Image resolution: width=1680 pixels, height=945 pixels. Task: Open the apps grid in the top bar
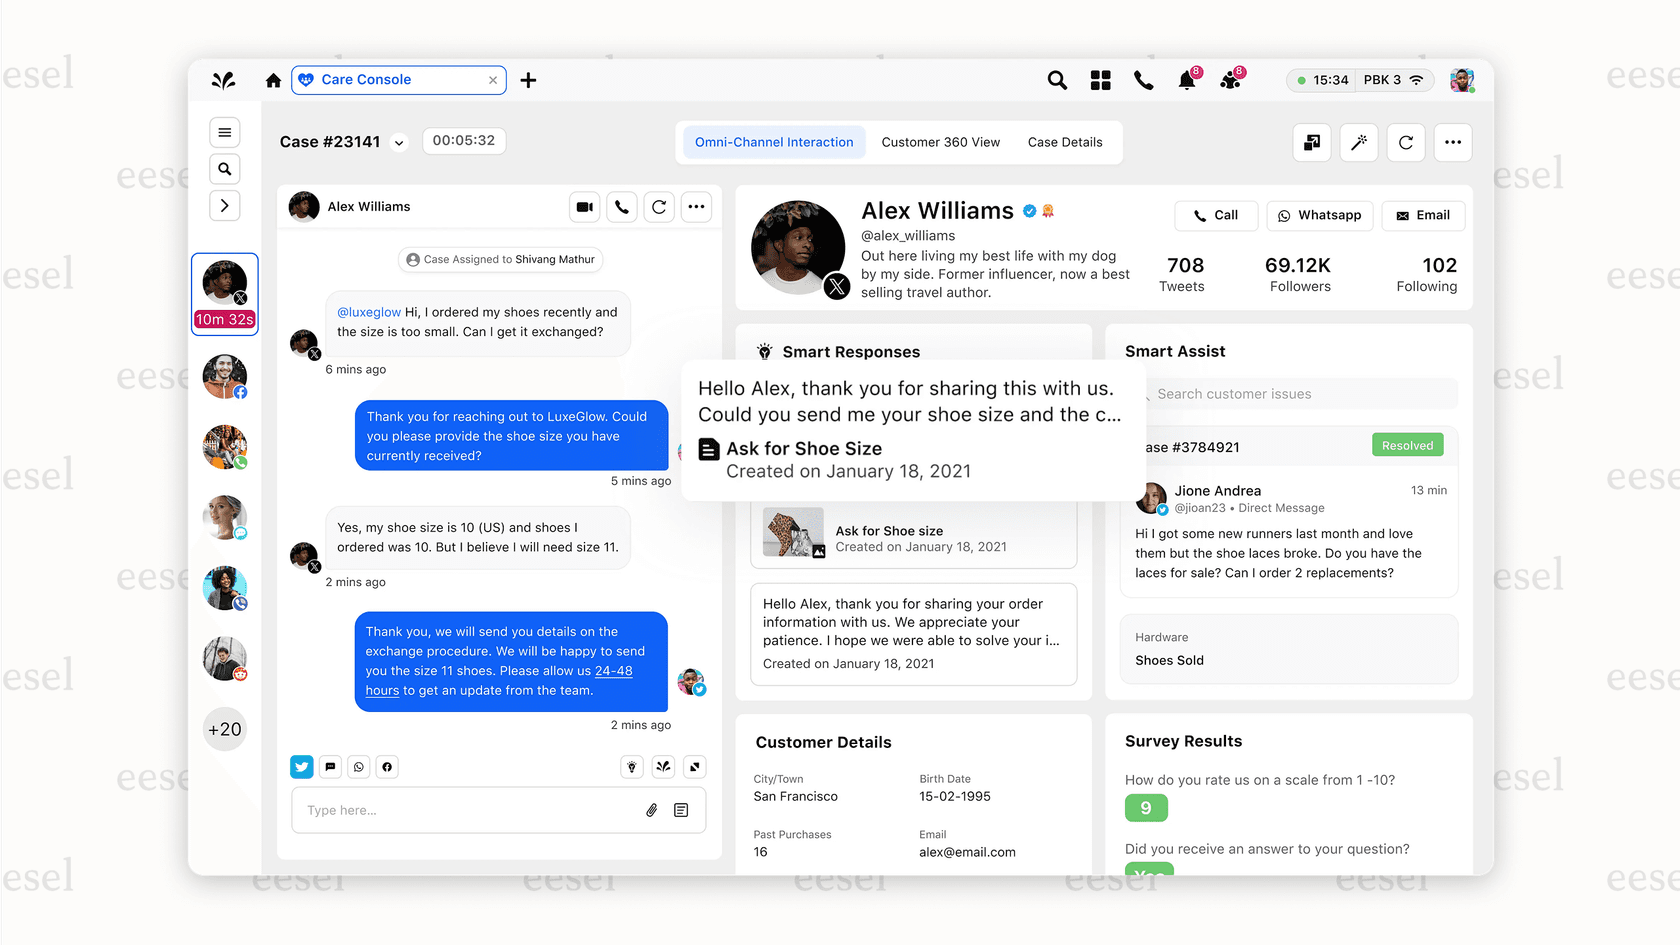pos(1100,80)
